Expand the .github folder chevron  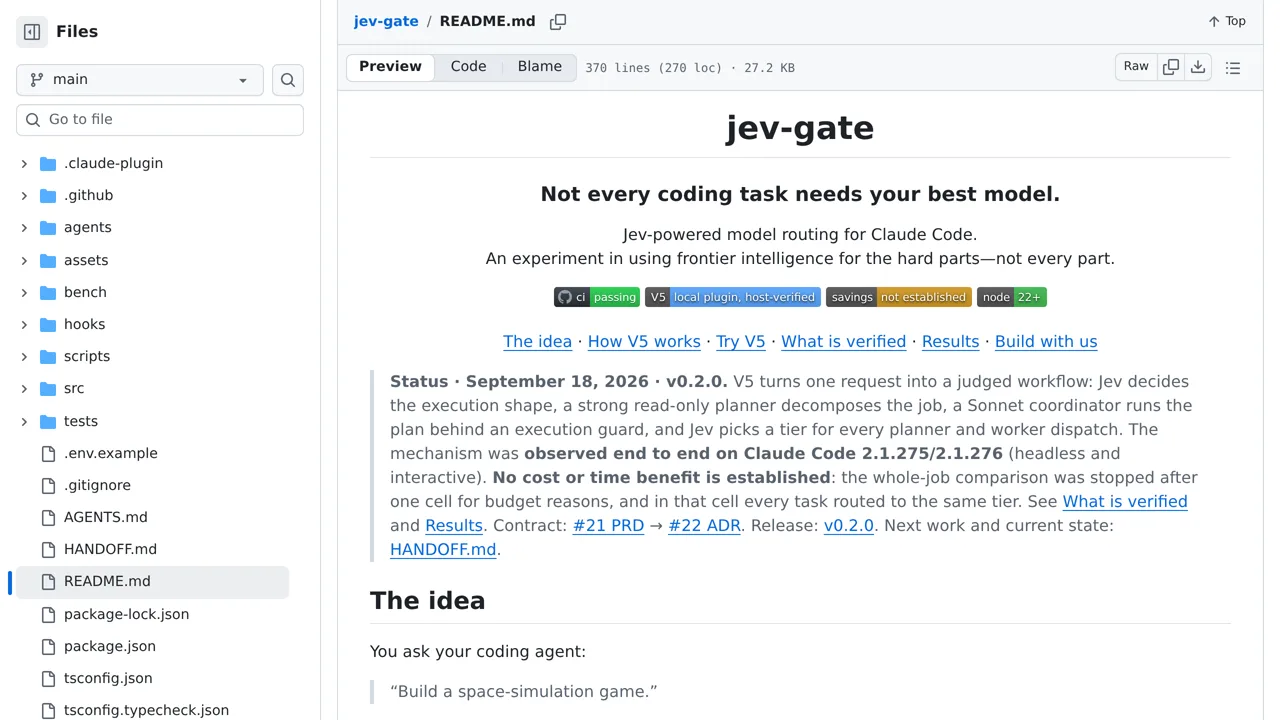[x=24, y=196]
